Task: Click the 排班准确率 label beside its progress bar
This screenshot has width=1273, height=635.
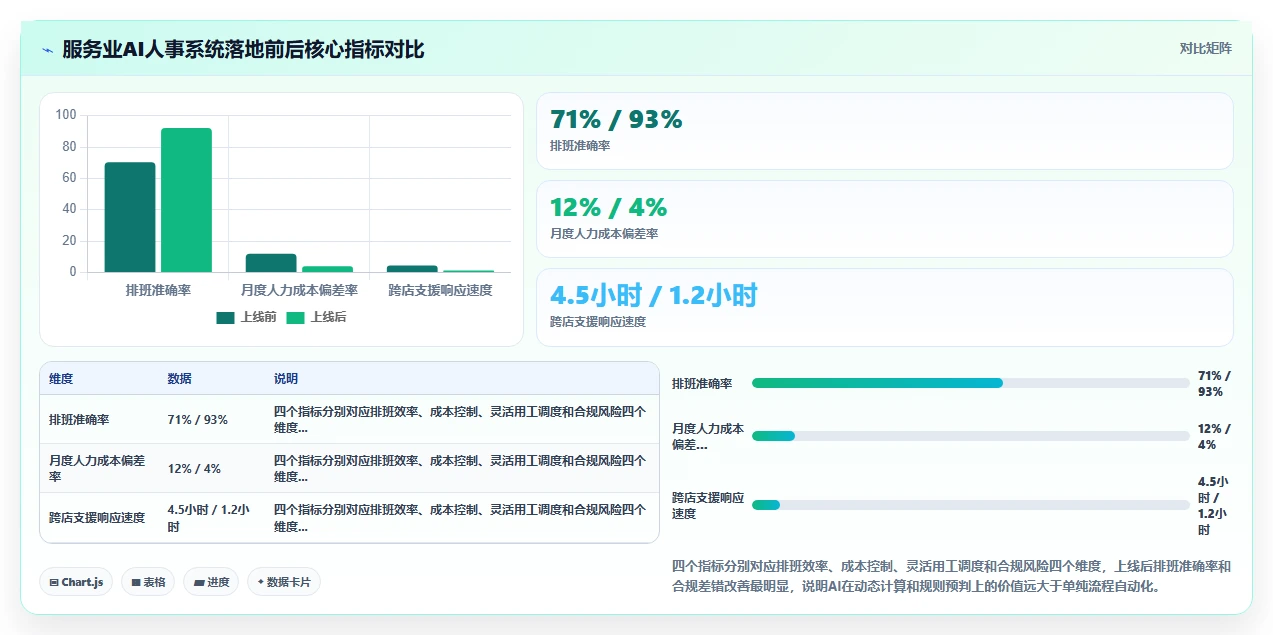Action: [702, 384]
